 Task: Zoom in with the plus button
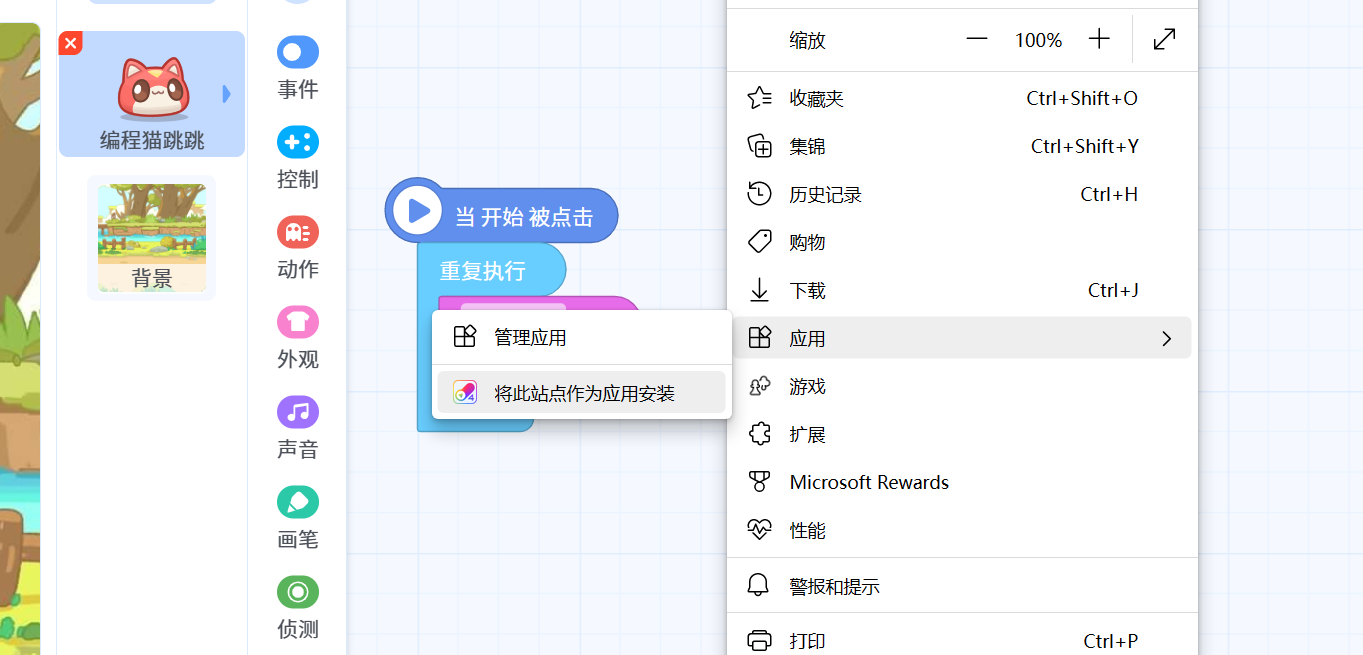pyautogui.click(x=1099, y=40)
